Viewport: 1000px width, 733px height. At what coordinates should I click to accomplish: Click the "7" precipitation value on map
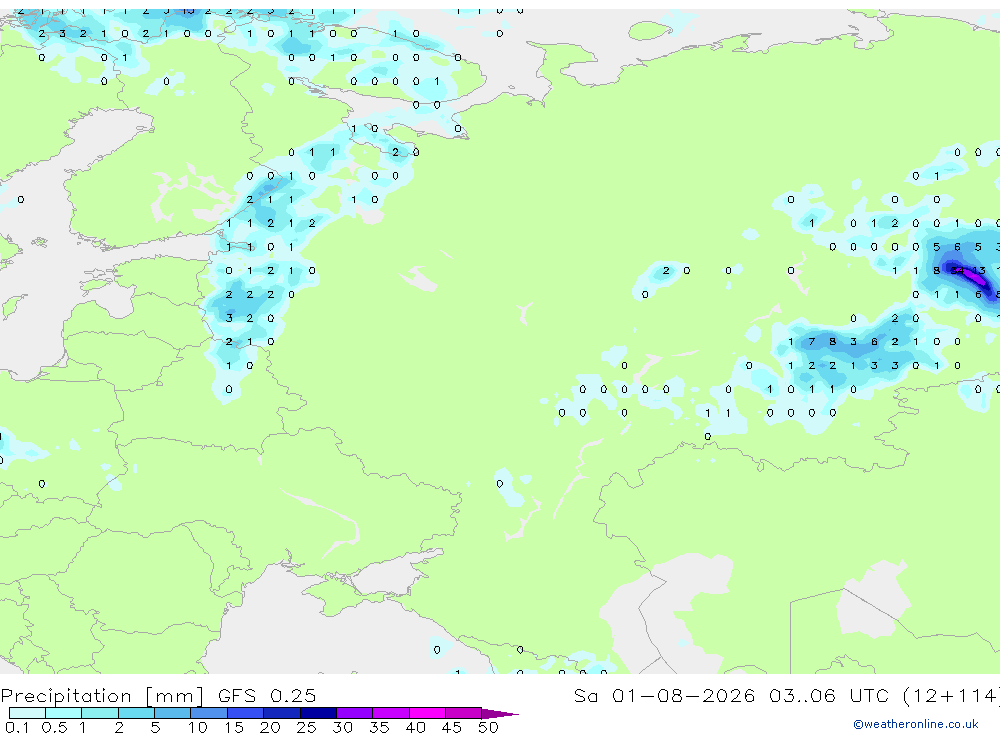[811, 342]
